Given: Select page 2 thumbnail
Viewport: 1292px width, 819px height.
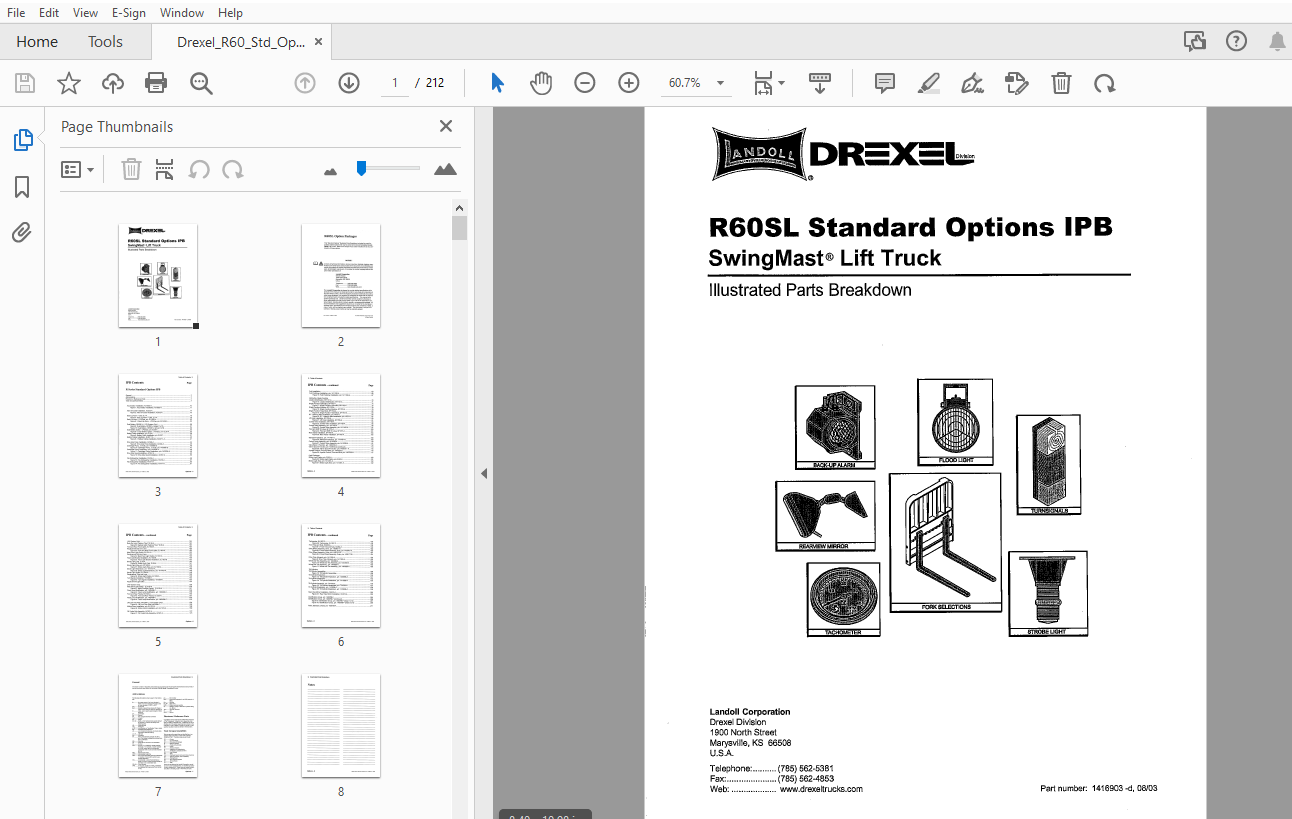Looking at the screenshot, I should point(341,275).
